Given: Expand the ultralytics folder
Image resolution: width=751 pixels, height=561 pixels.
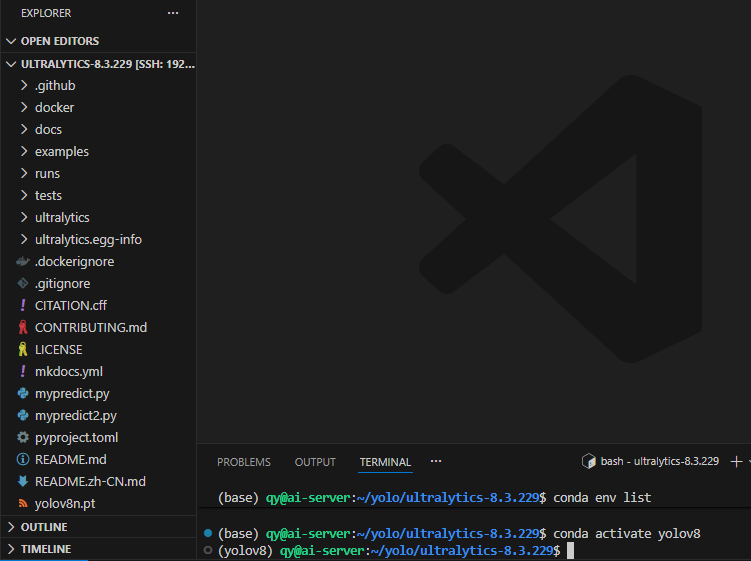Looking at the screenshot, I should coord(24,218).
